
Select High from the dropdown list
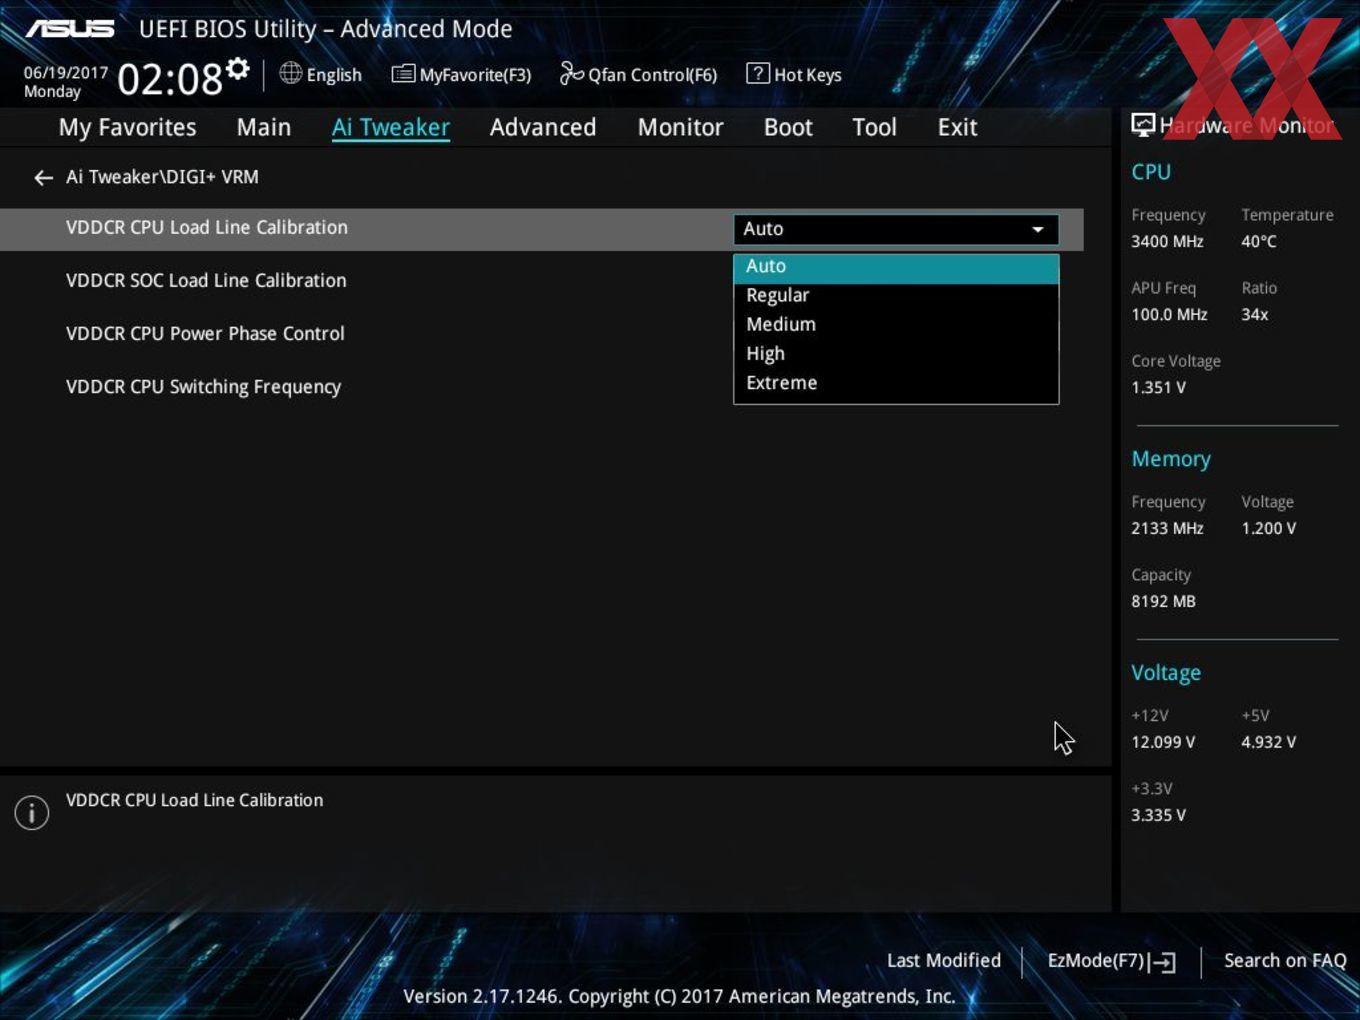pos(896,354)
